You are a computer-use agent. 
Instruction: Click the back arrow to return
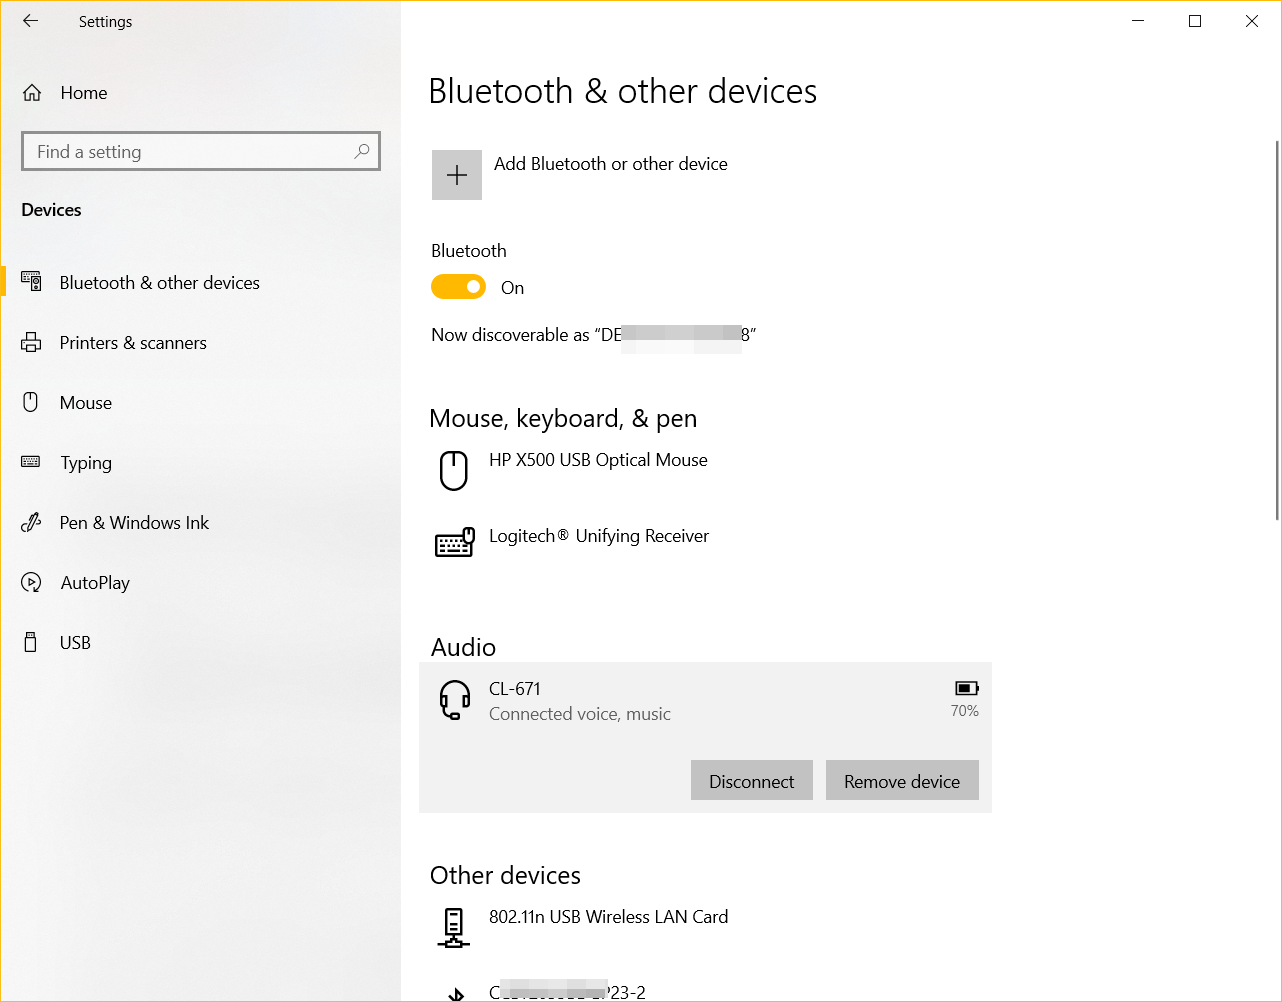pos(29,20)
